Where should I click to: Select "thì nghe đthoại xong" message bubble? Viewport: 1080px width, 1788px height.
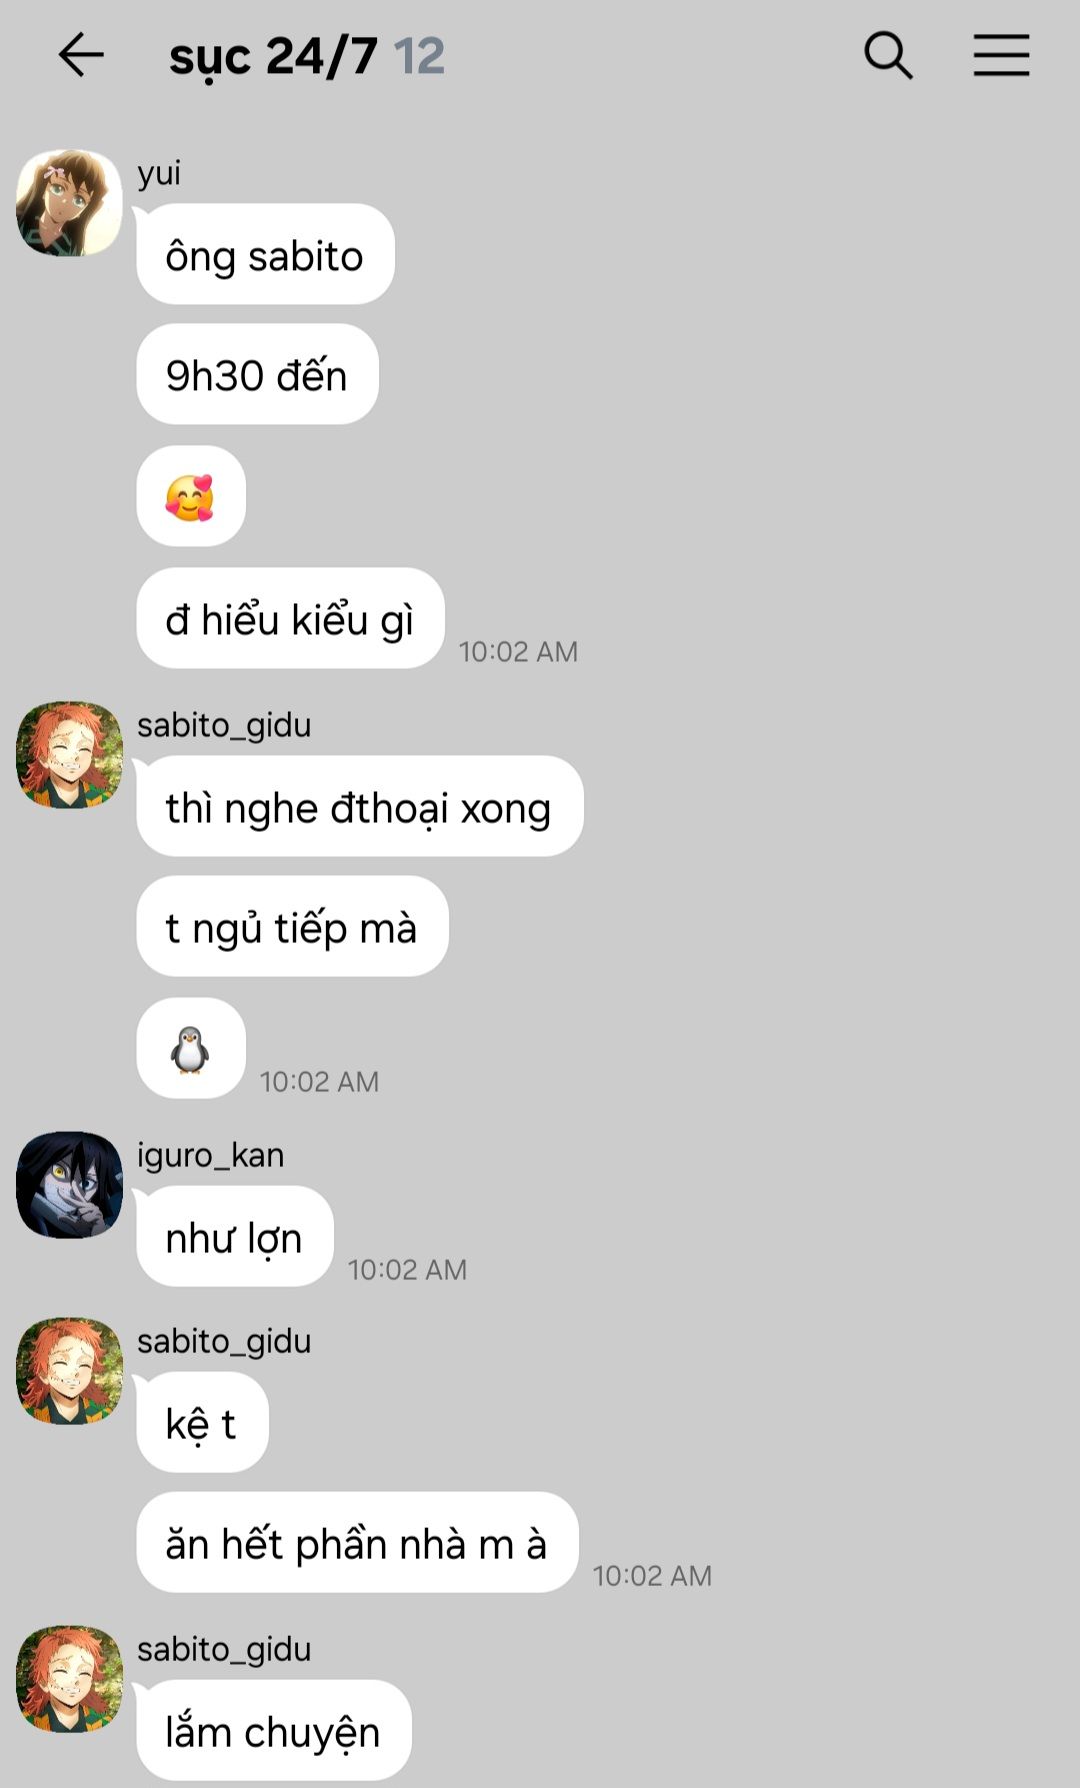(359, 806)
